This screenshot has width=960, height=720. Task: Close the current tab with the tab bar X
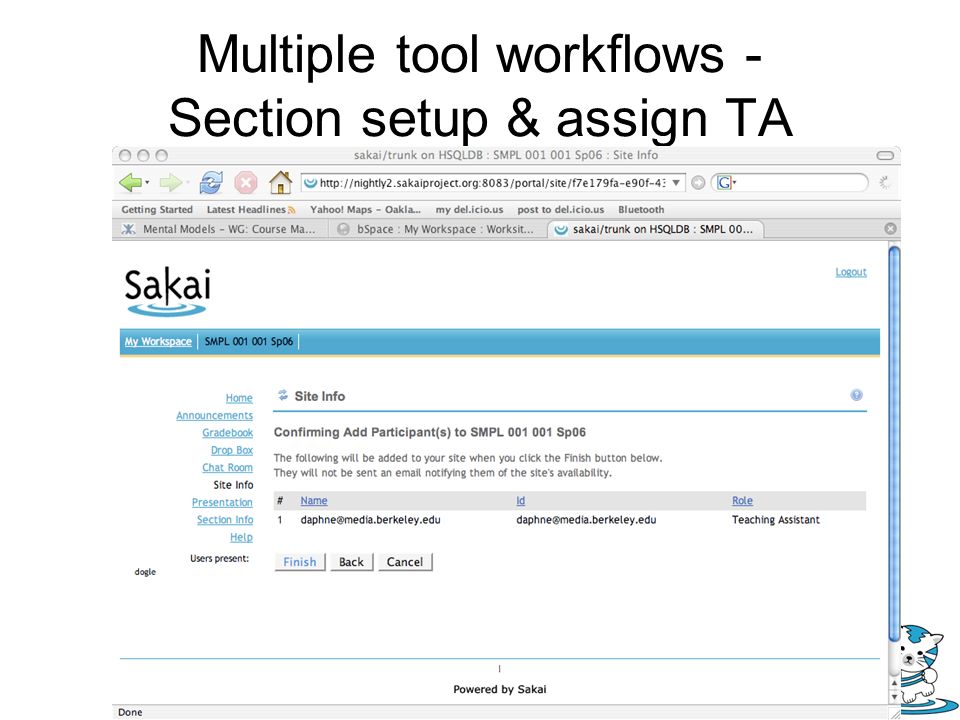point(890,228)
